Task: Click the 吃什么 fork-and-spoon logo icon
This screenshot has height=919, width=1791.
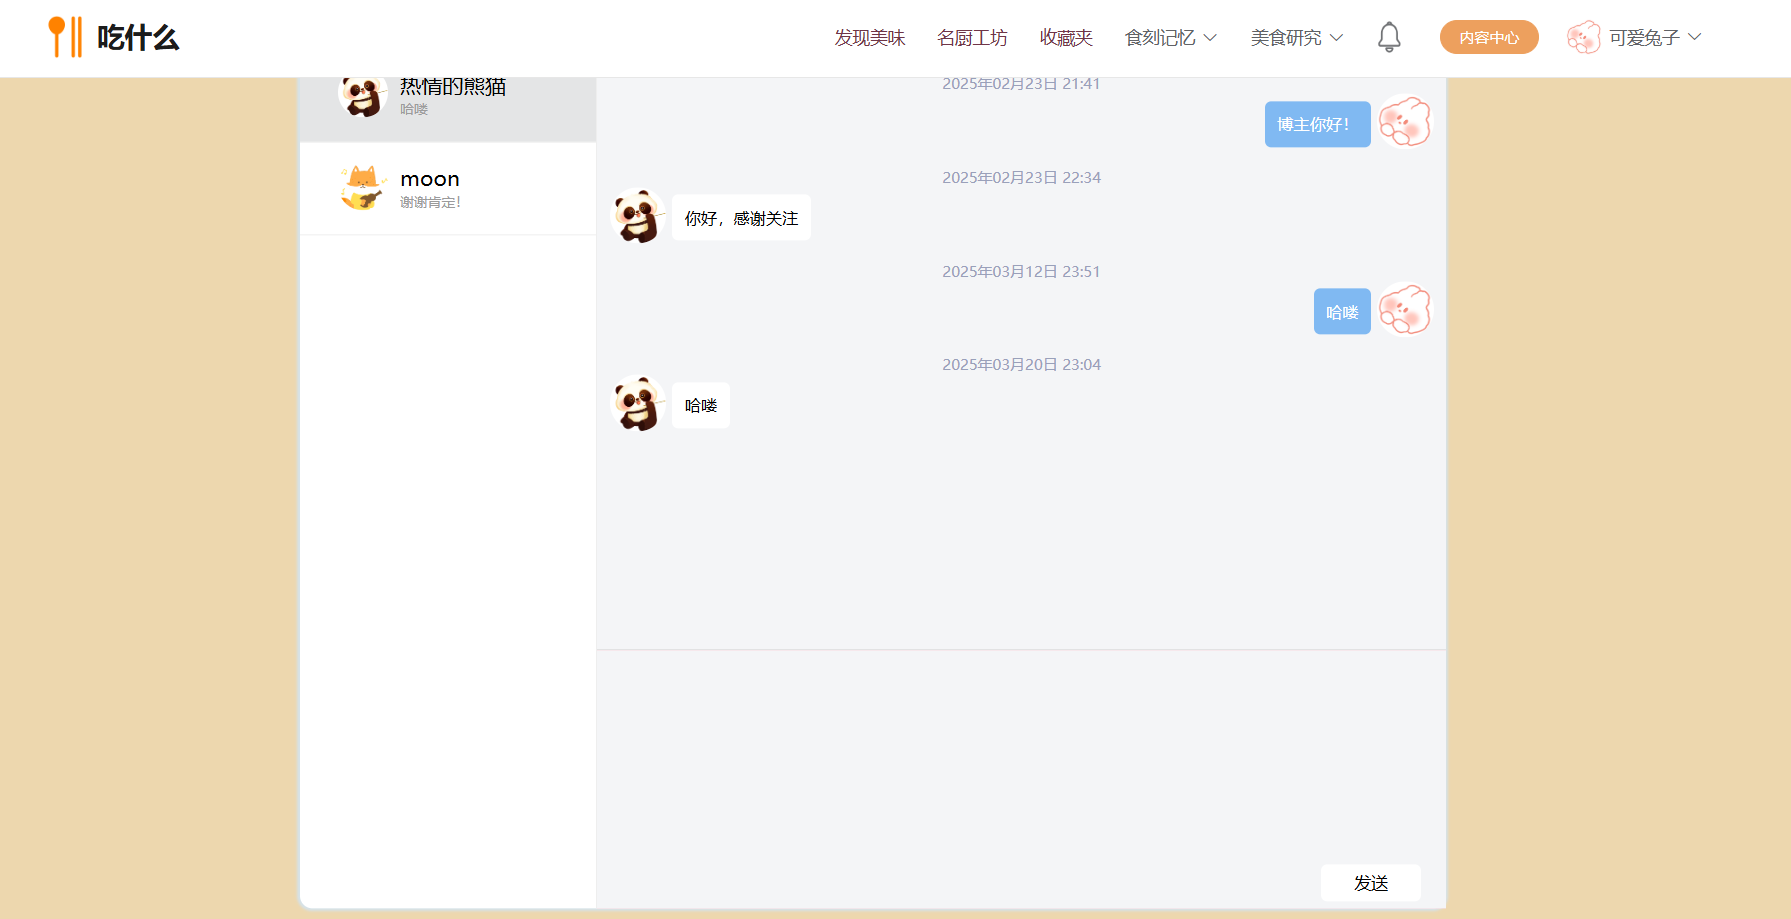Action: click(x=65, y=37)
